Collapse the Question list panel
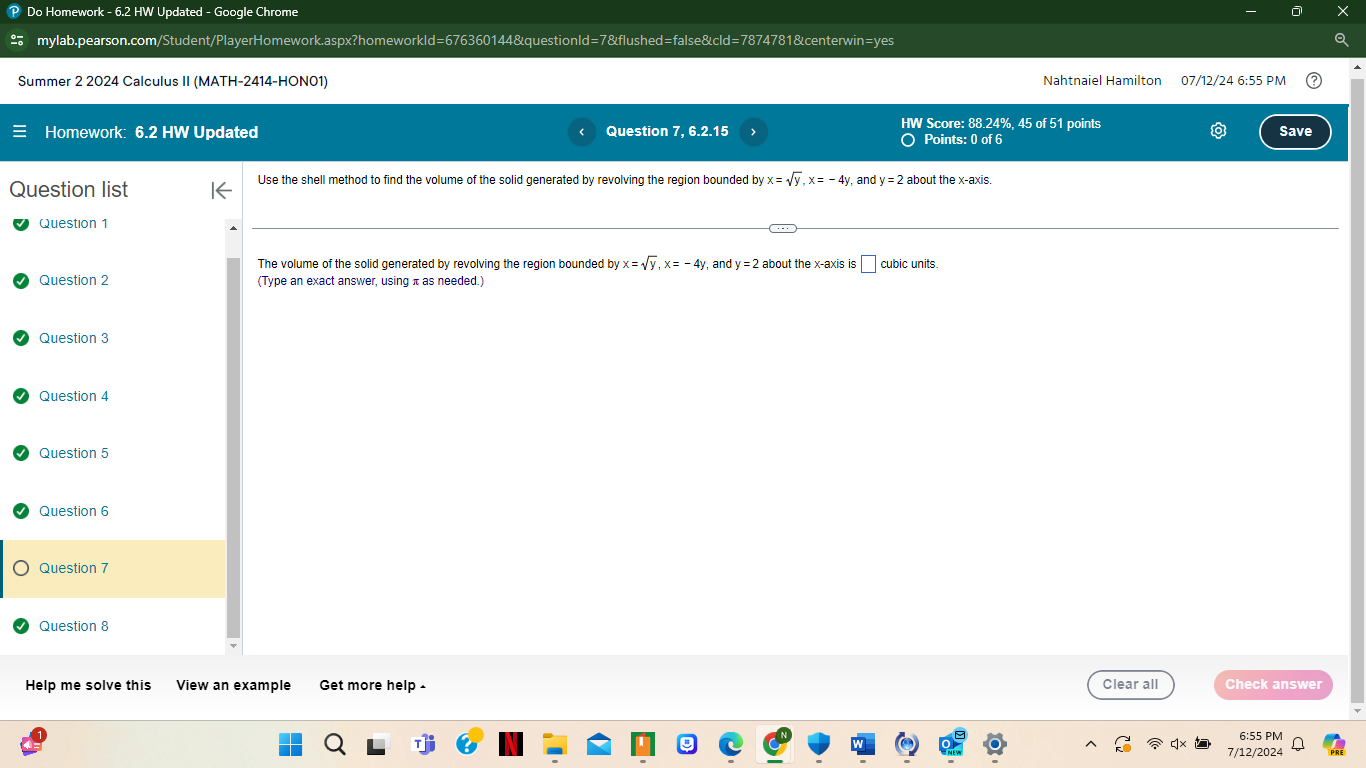The image size is (1366, 768). (x=221, y=190)
